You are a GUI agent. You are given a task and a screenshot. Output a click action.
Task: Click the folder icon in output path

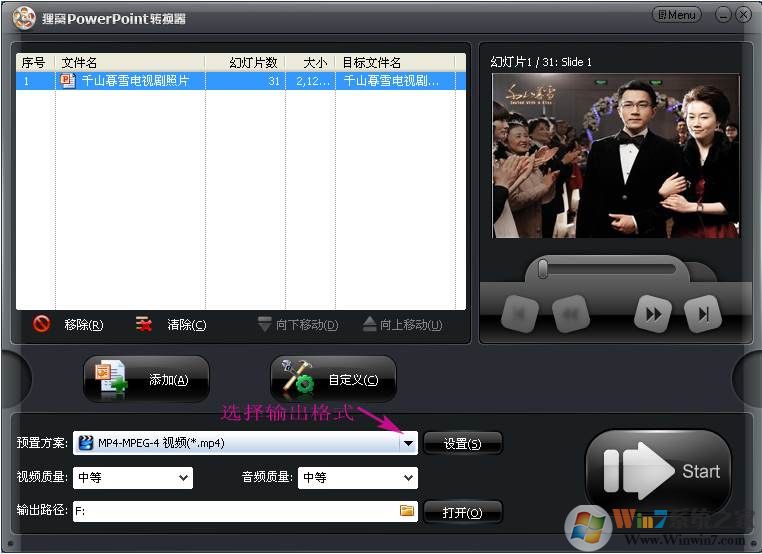(x=407, y=511)
